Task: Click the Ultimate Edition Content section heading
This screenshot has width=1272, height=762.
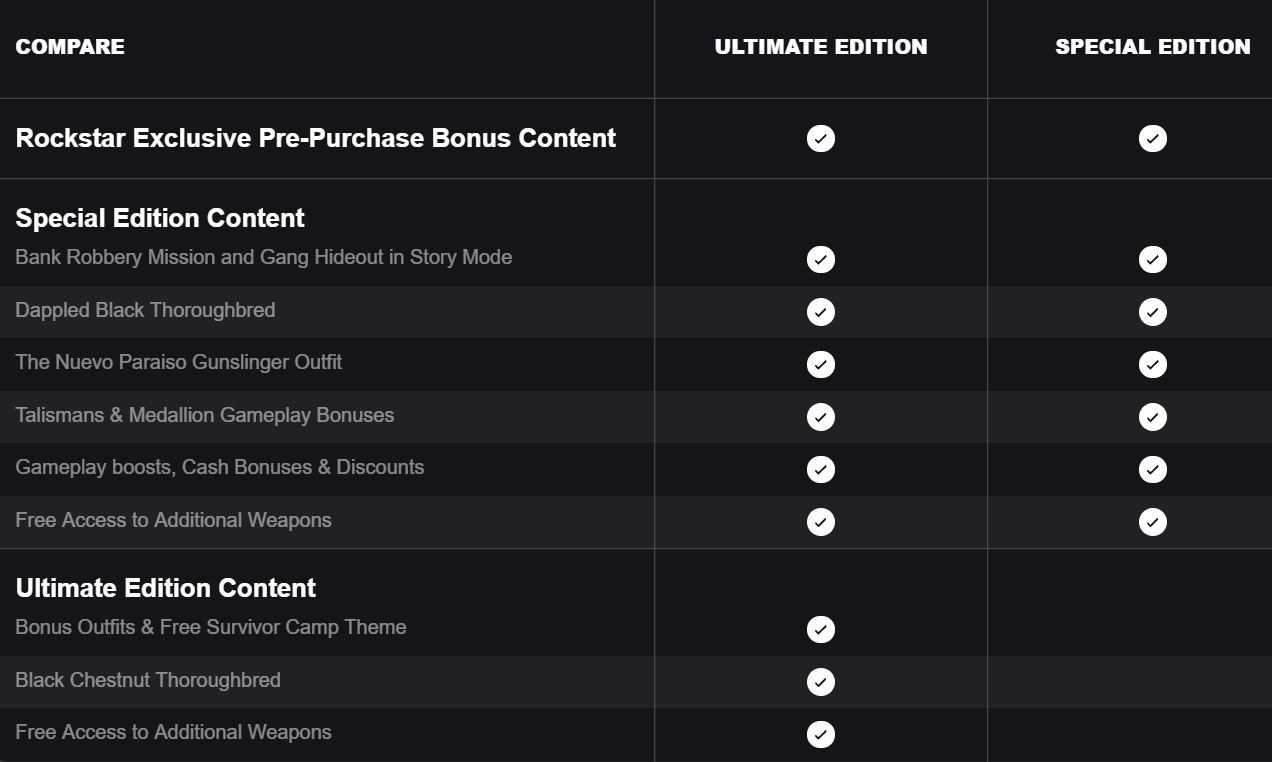Action: point(166,588)
